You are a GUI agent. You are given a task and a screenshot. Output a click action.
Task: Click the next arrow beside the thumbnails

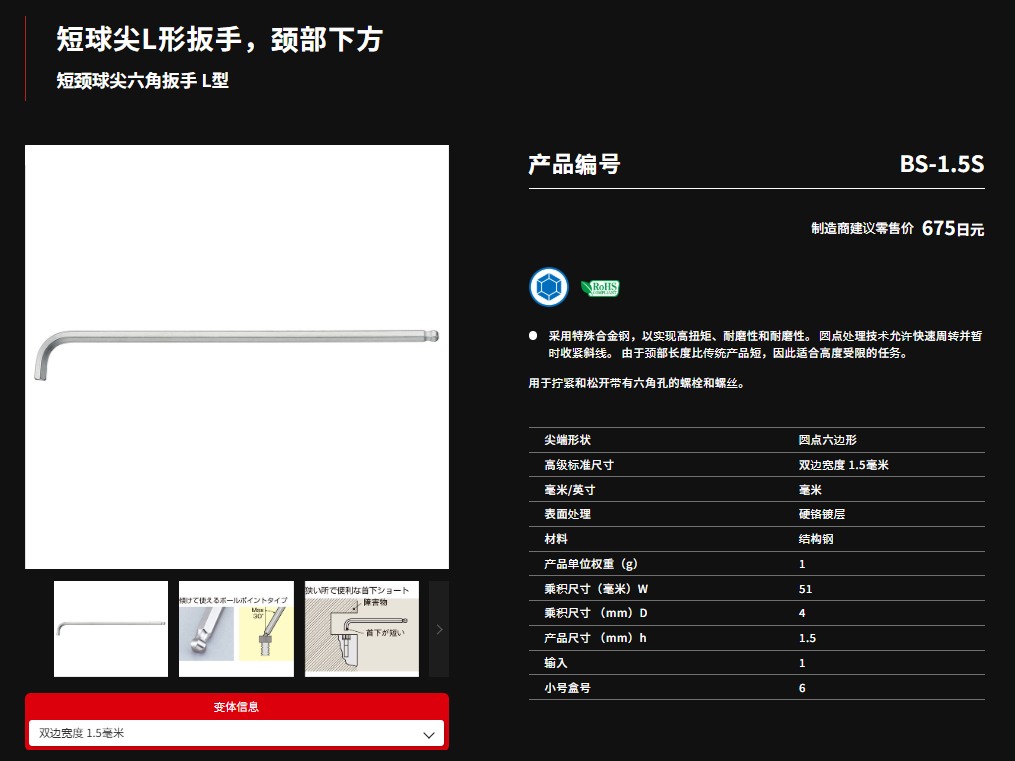(439, 629)
